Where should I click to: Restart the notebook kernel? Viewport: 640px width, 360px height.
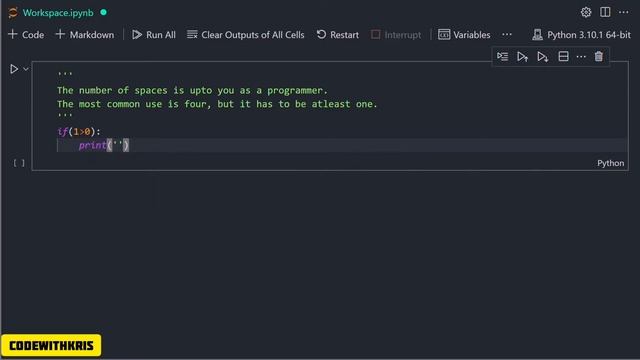tap(338, 35)
